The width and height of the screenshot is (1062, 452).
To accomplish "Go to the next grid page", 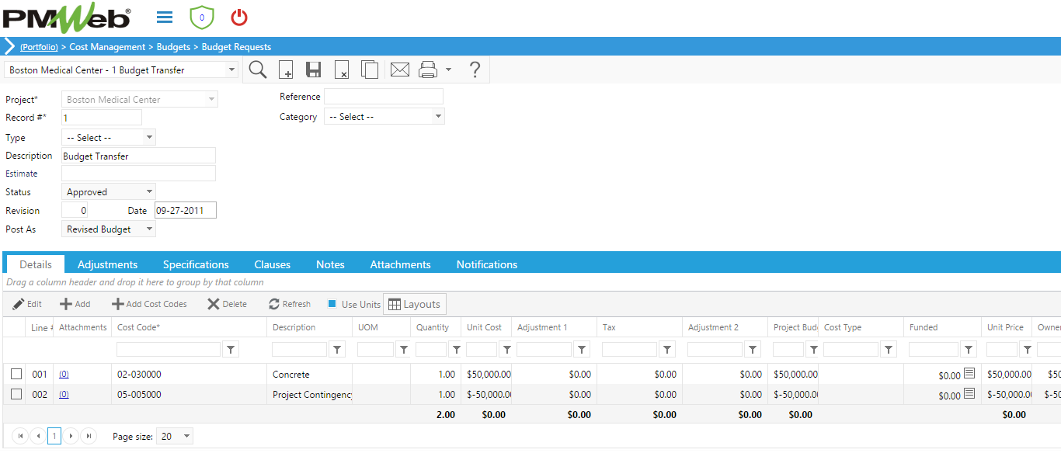I will pos(71,436).
